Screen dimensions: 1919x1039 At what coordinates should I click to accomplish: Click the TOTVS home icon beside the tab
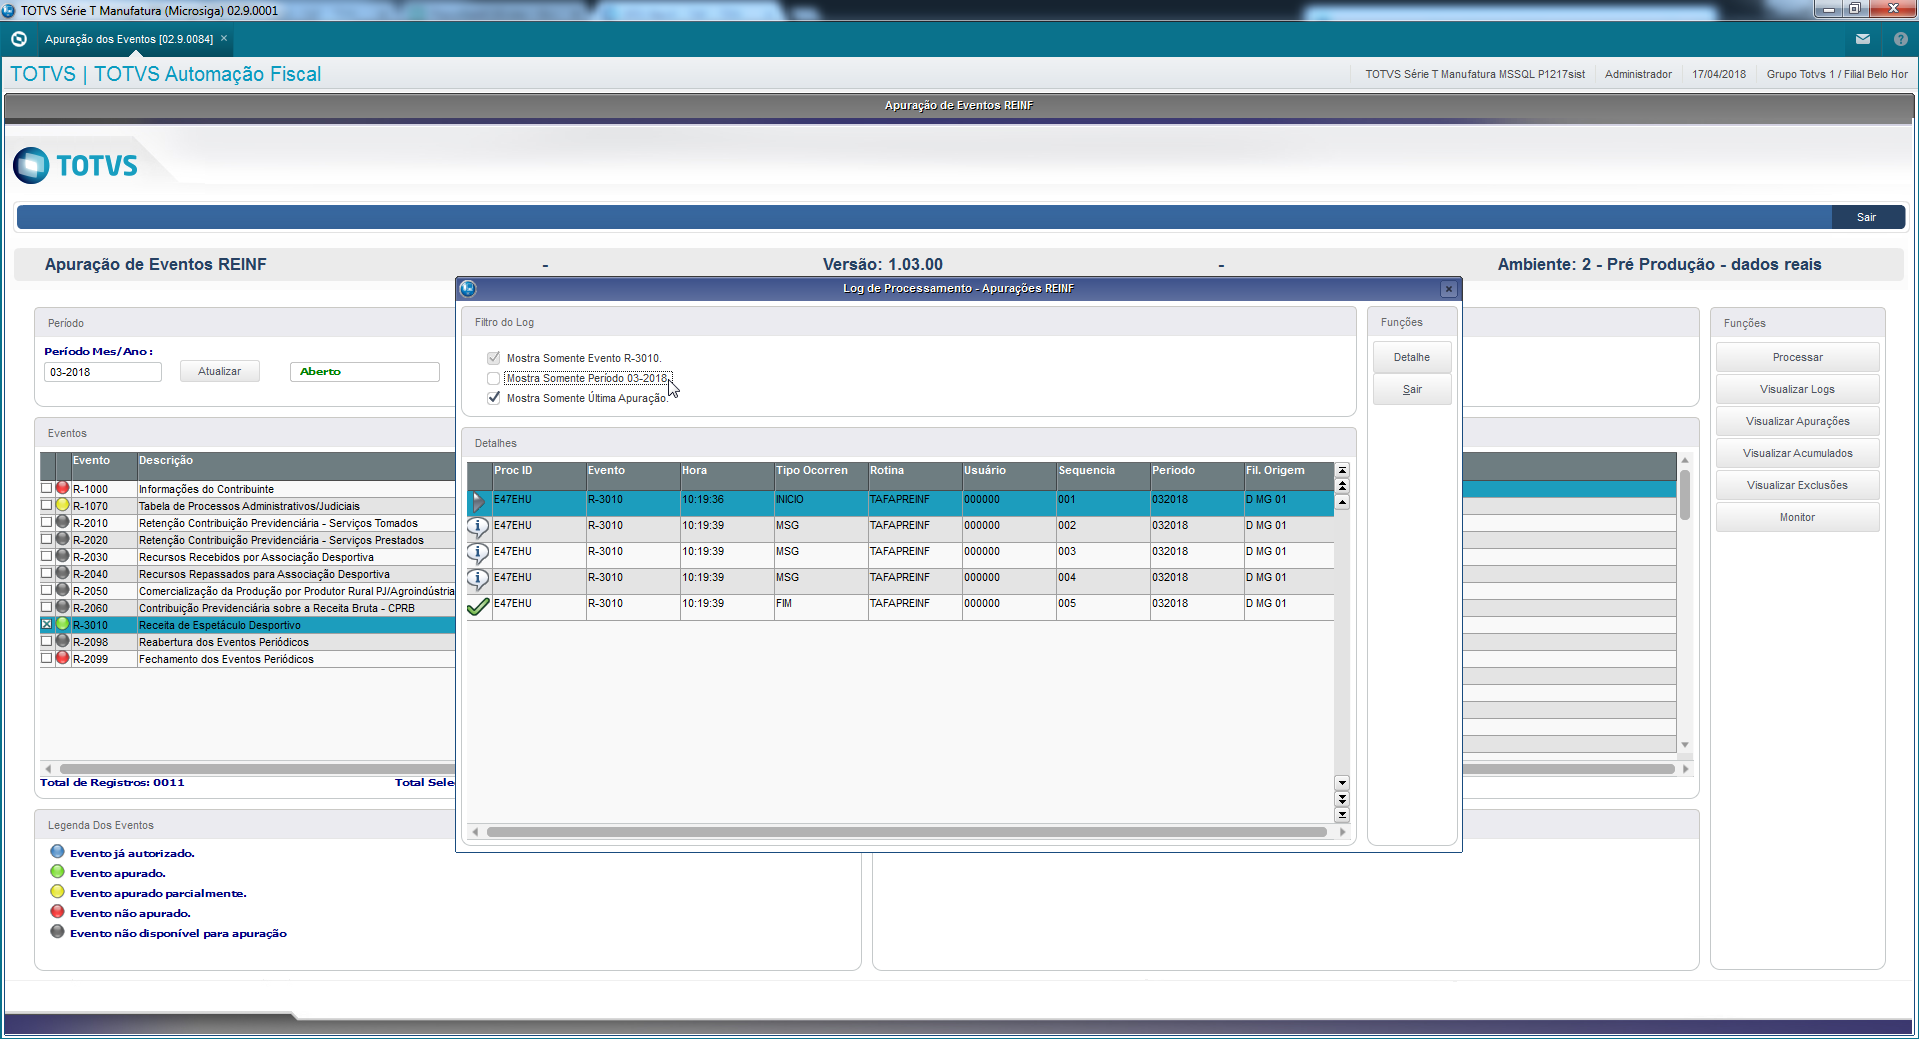point(19,39)
